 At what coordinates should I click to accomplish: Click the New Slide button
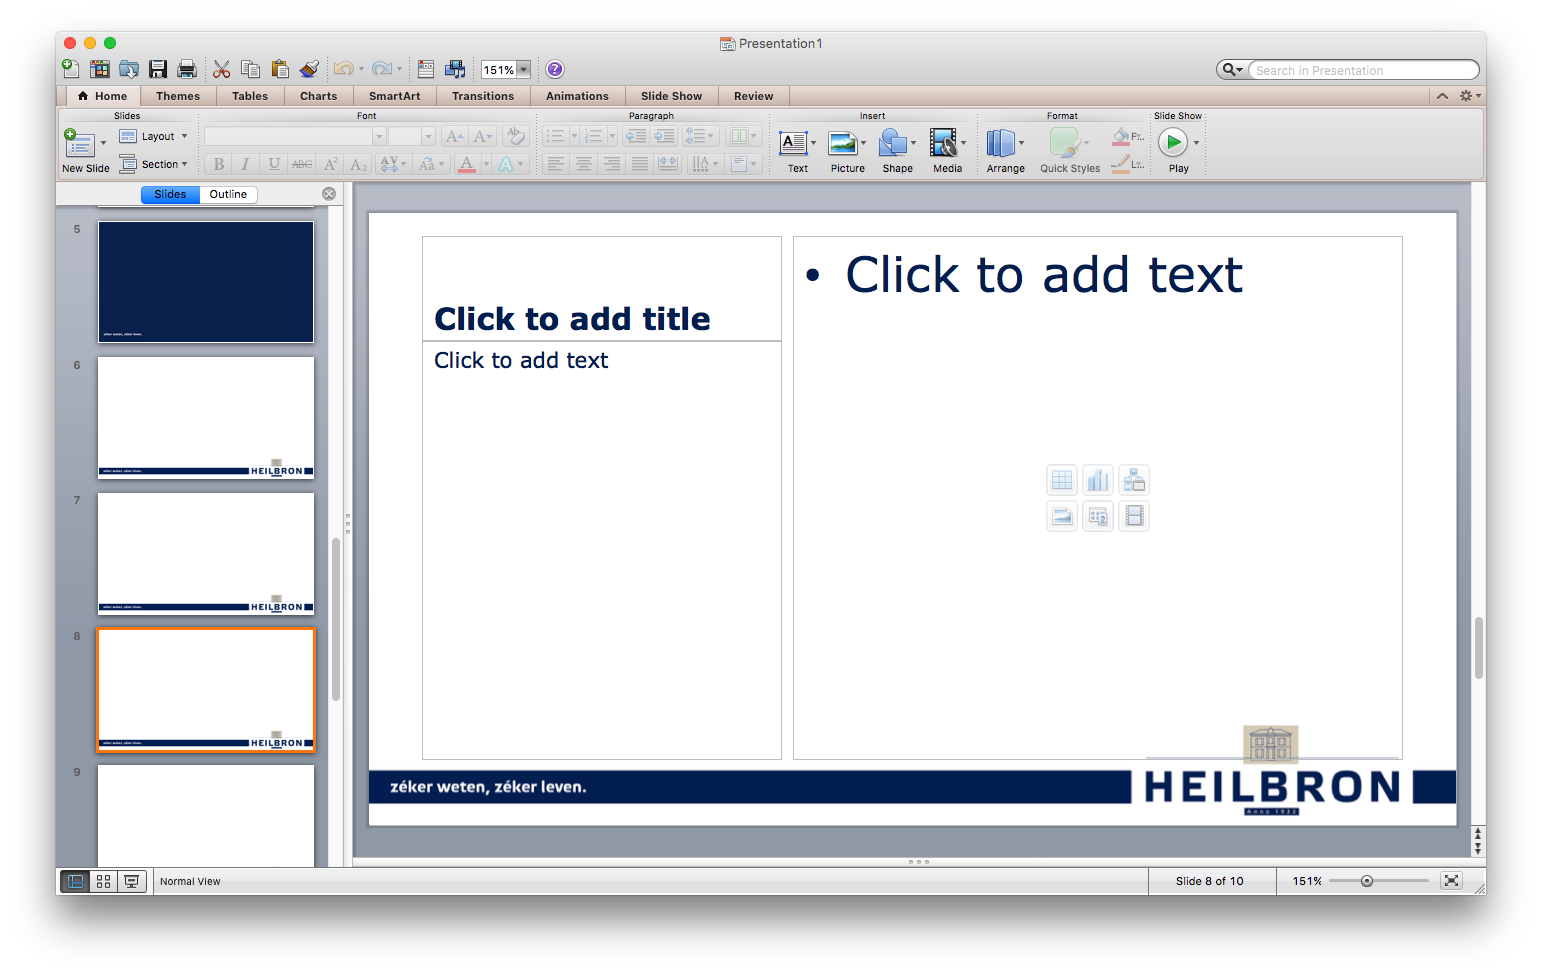(79, 146)
